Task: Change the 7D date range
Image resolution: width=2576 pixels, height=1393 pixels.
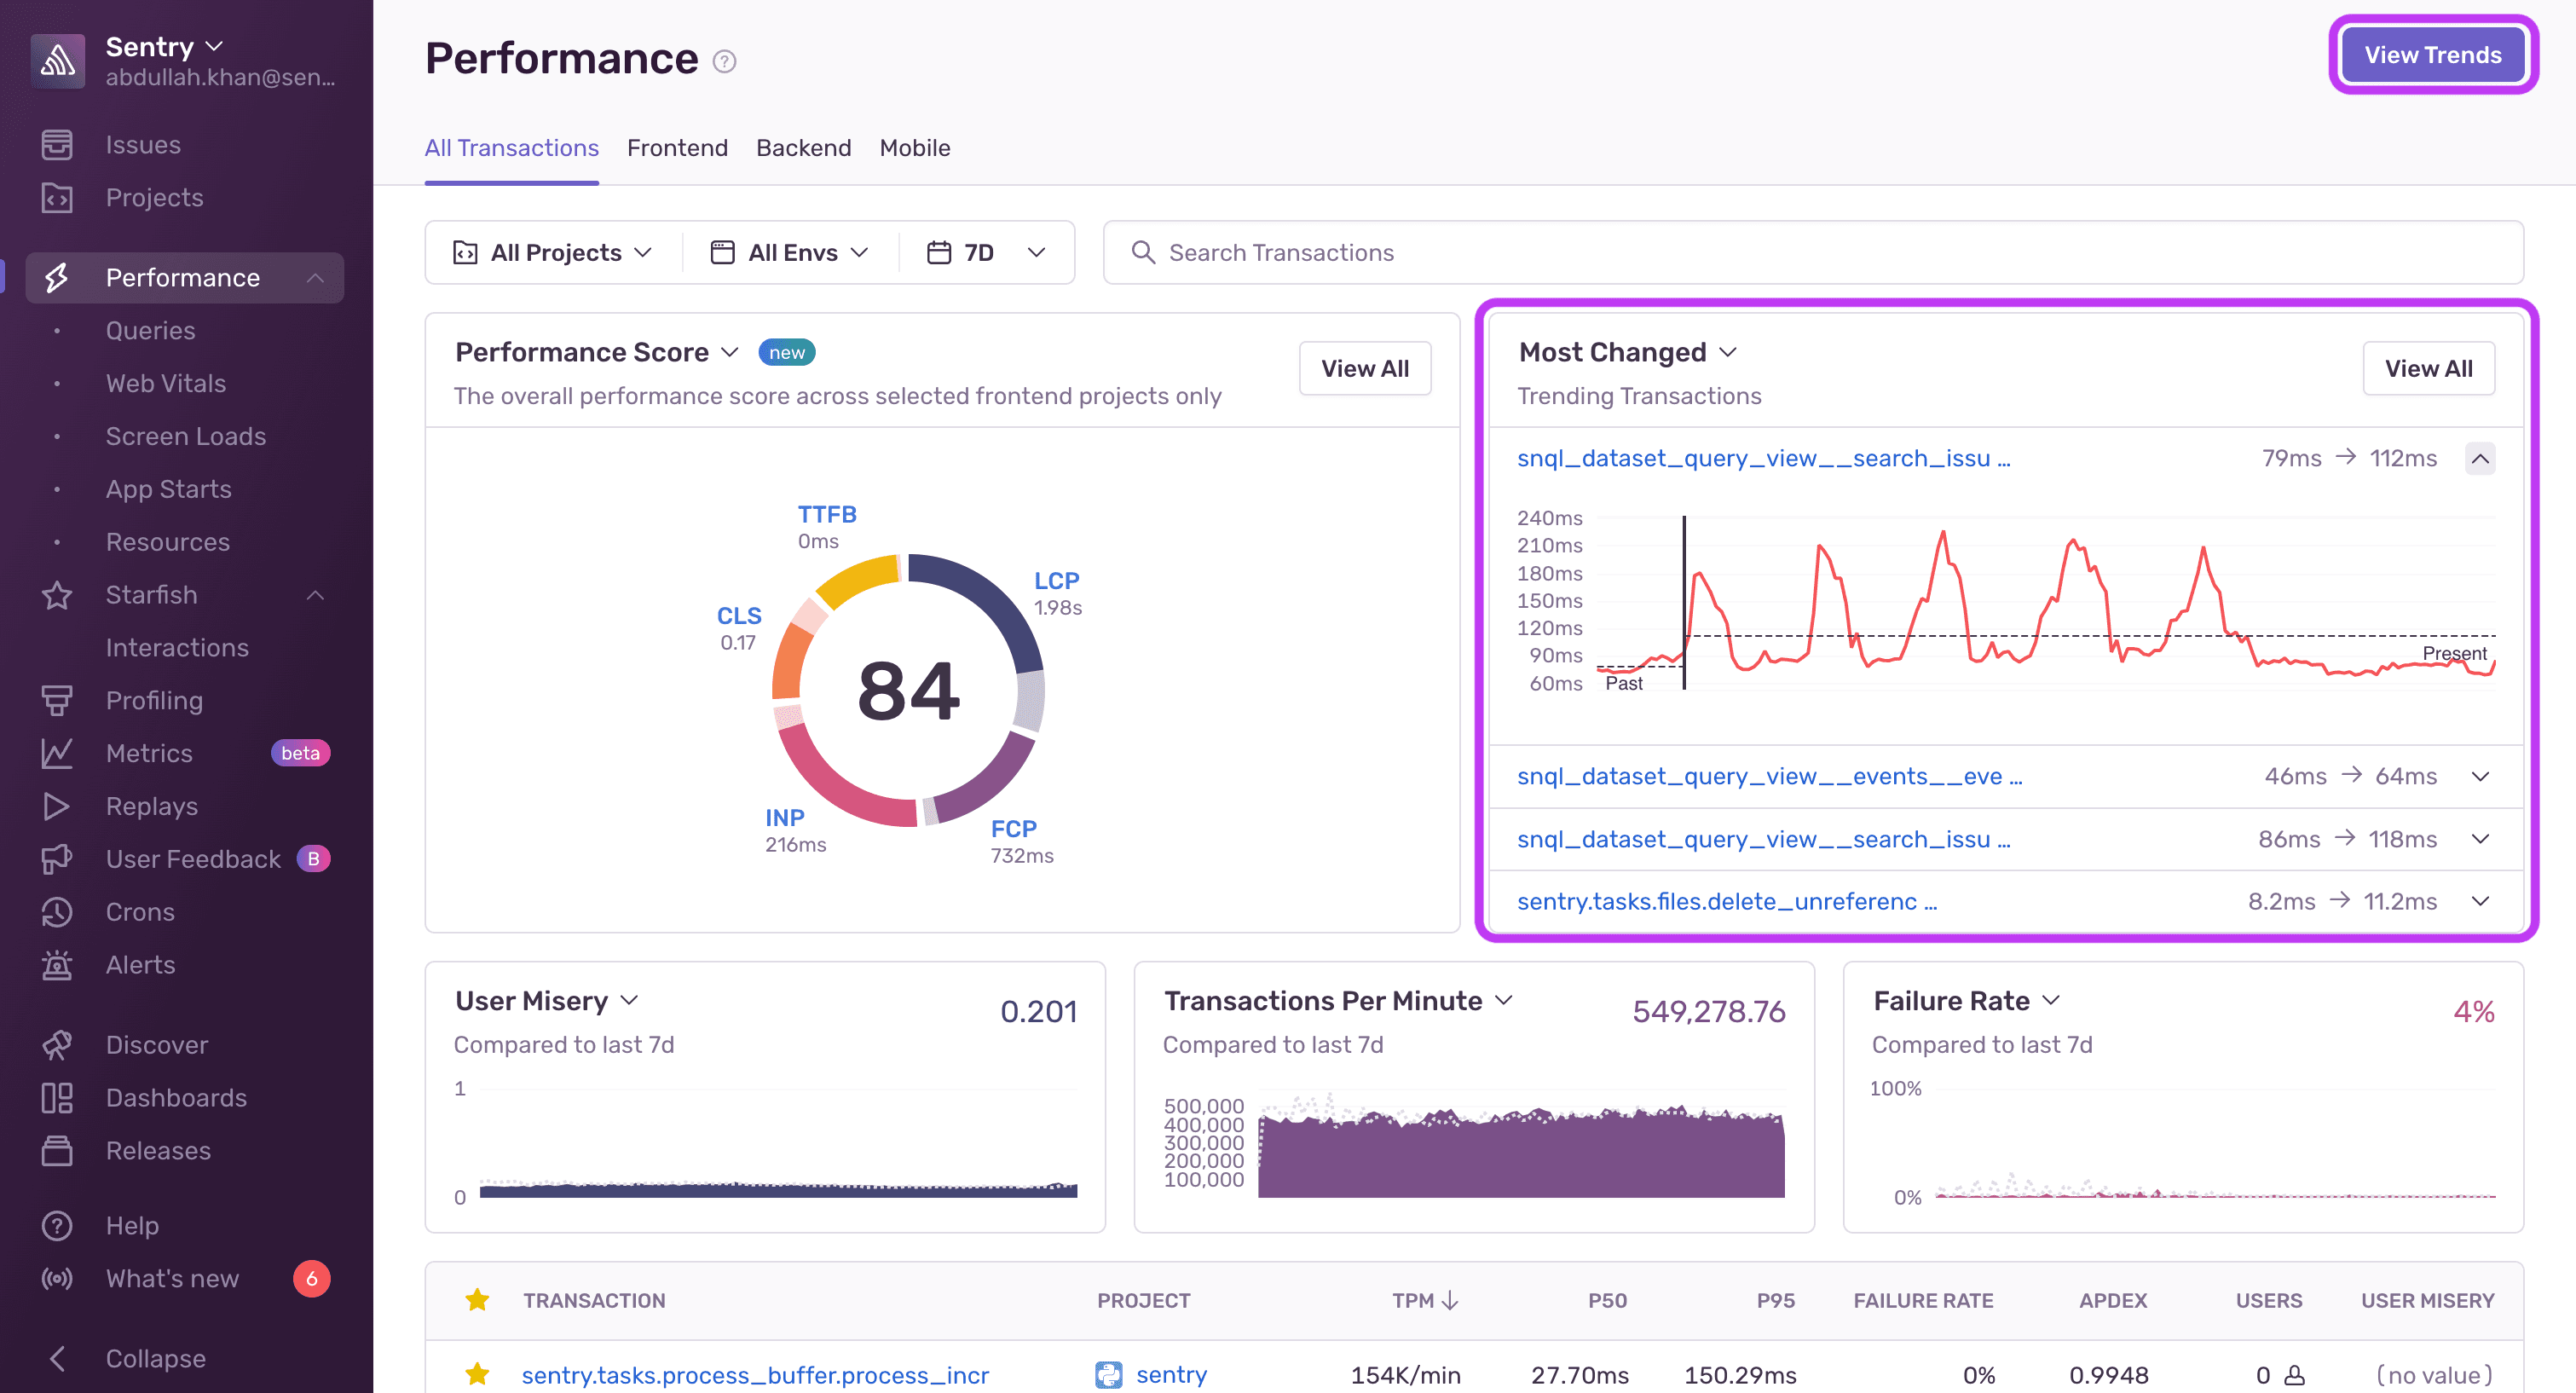Action: 986,252
